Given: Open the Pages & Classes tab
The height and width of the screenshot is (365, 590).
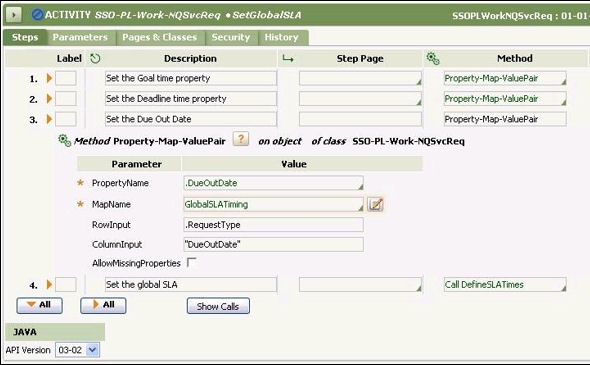Looking at the screenshot, I should (160, 37).
